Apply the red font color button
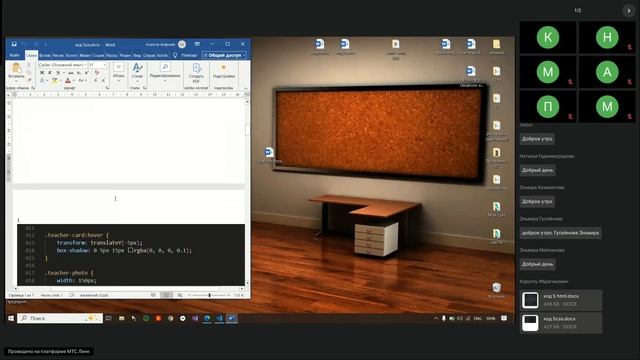The image size is (640, 360). 68,80
